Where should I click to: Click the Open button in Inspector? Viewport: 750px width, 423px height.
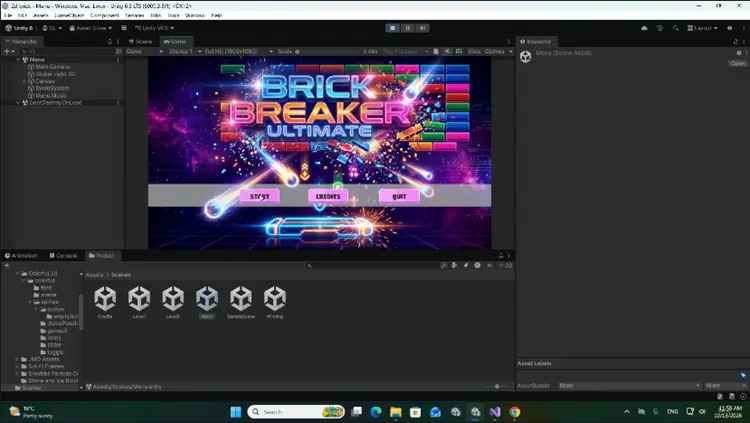click(x=737, y=63)
